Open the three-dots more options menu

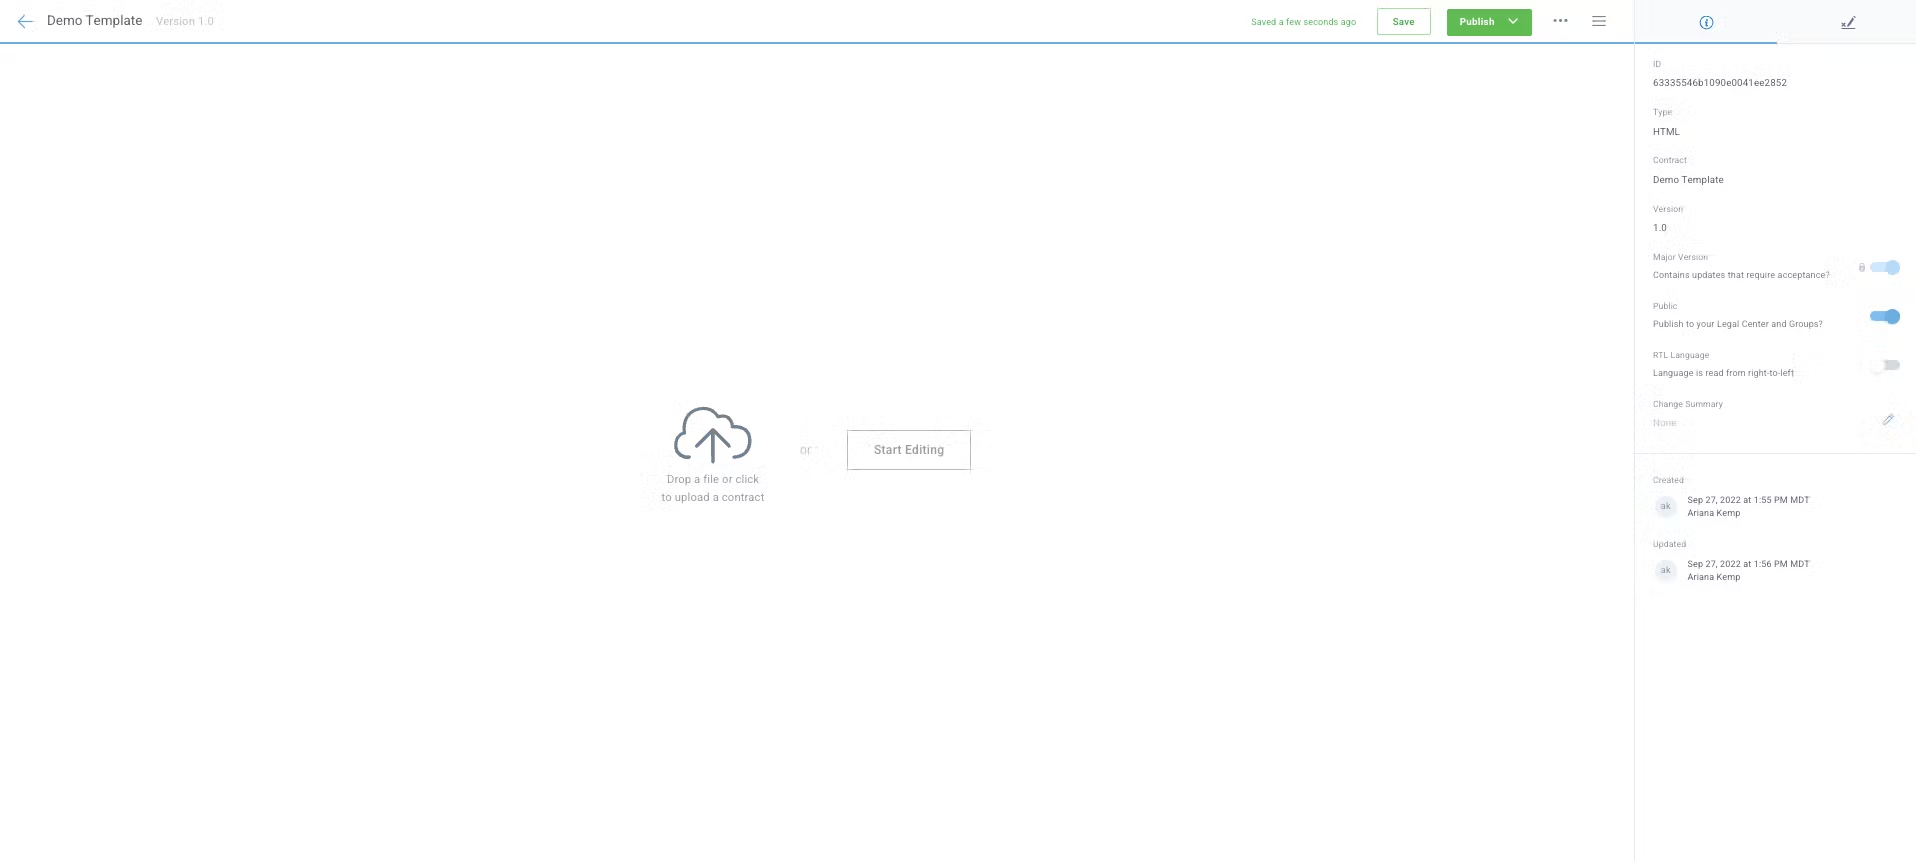tap(1560, 21)
